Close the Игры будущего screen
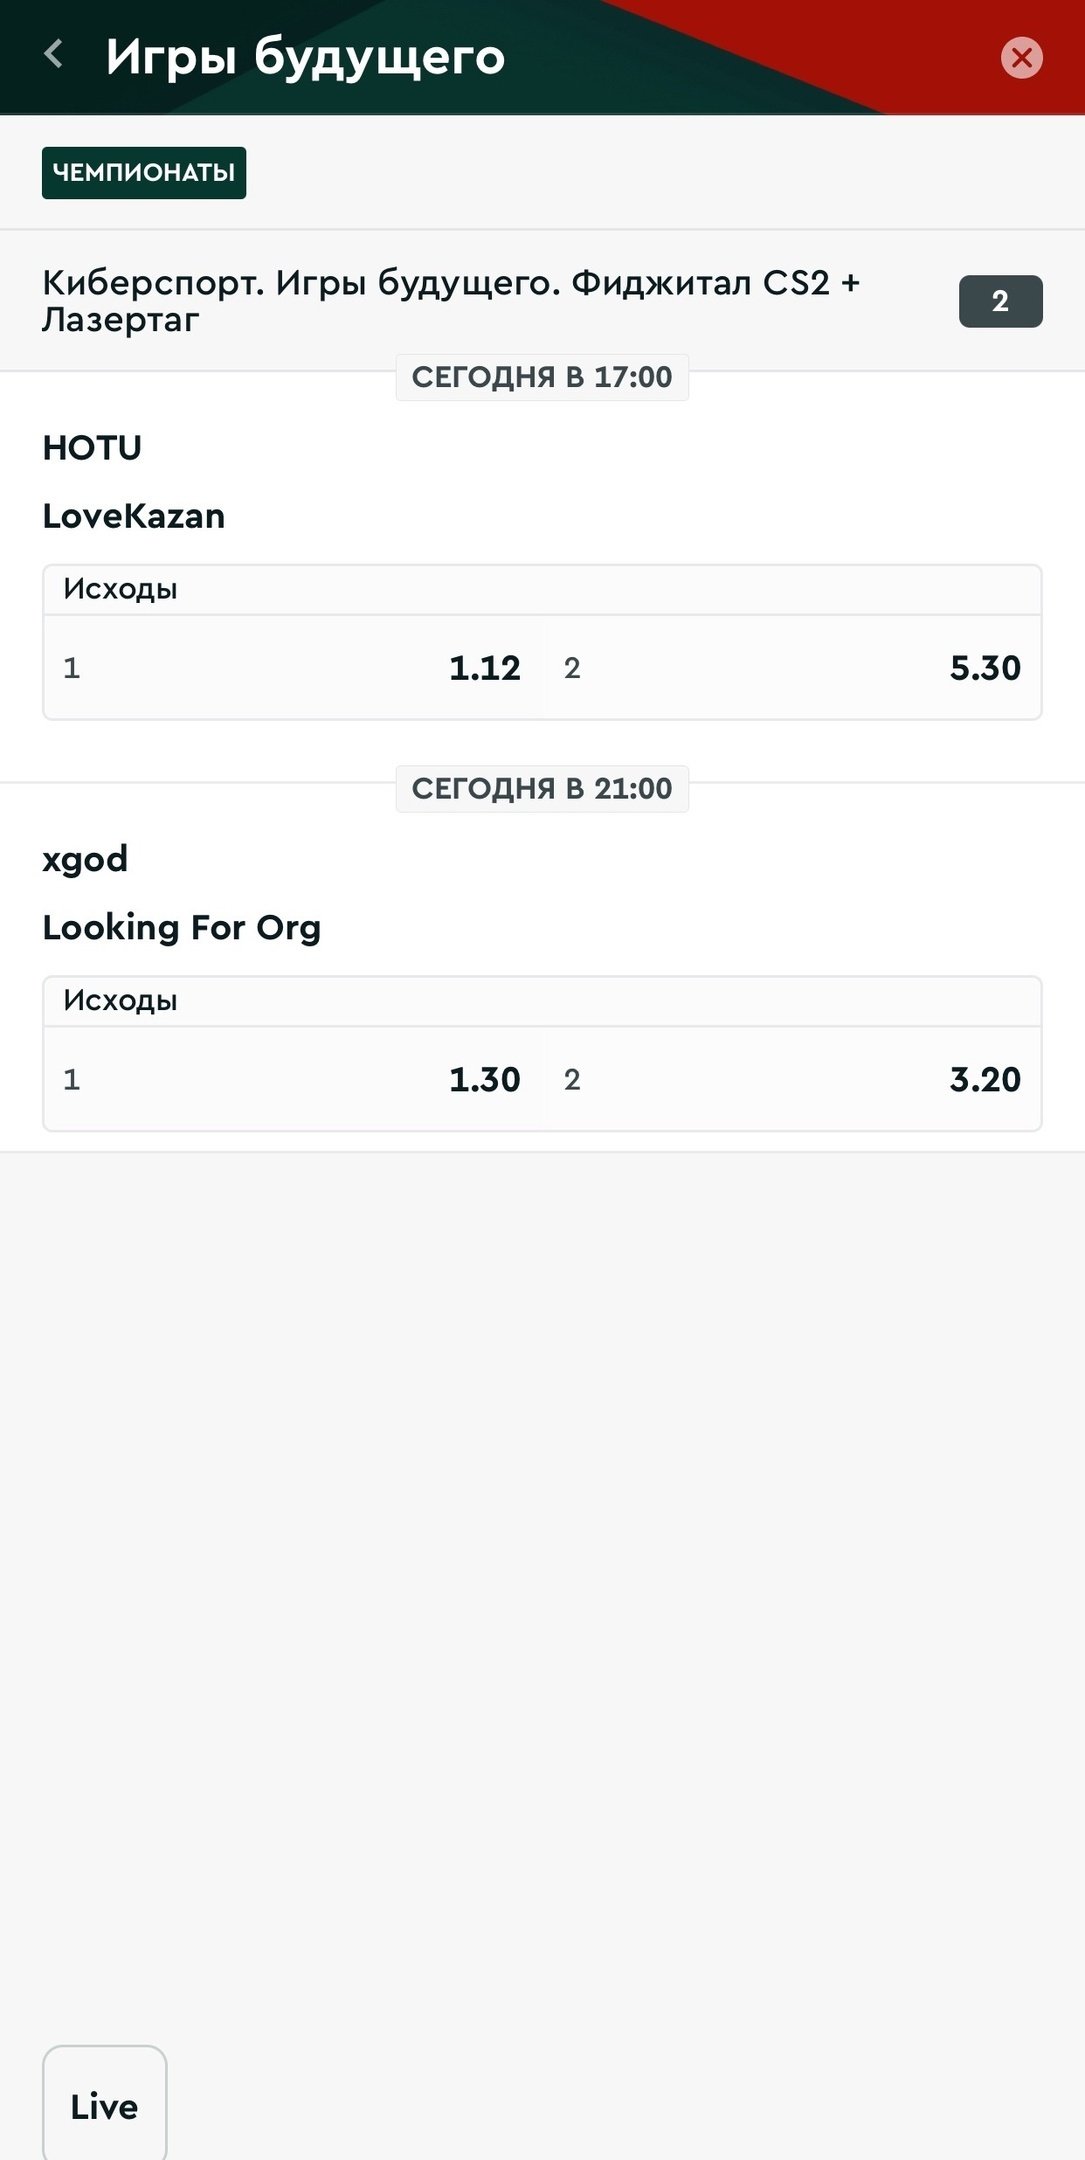 (x=1021, y=57)
